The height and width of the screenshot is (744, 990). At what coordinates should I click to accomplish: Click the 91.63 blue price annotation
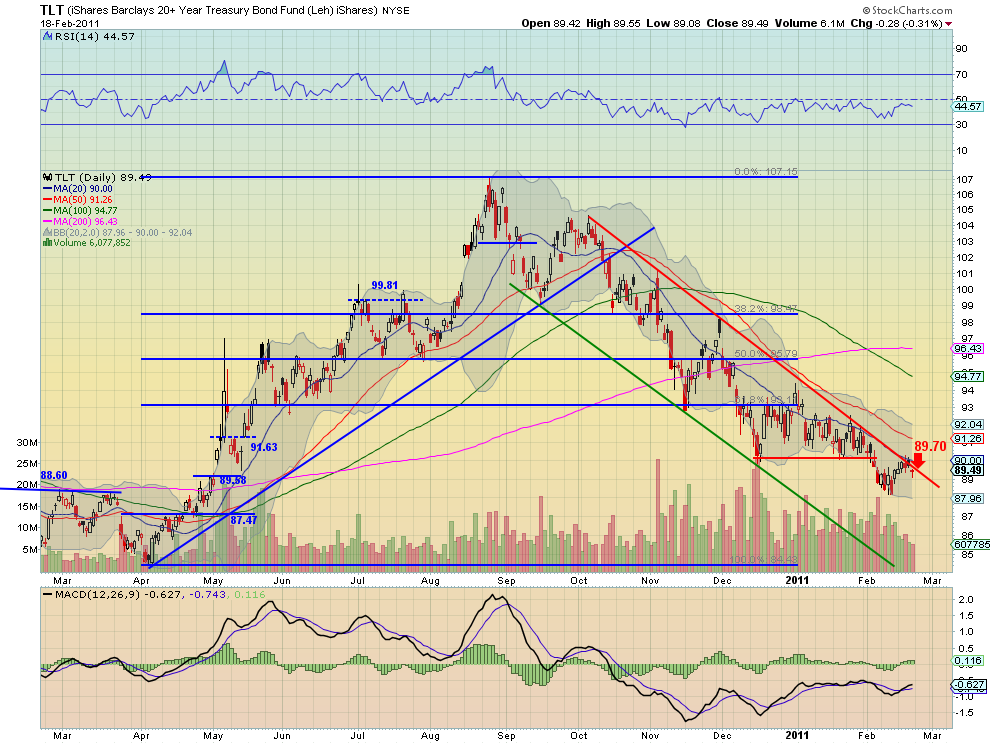[x=264, y=447]
